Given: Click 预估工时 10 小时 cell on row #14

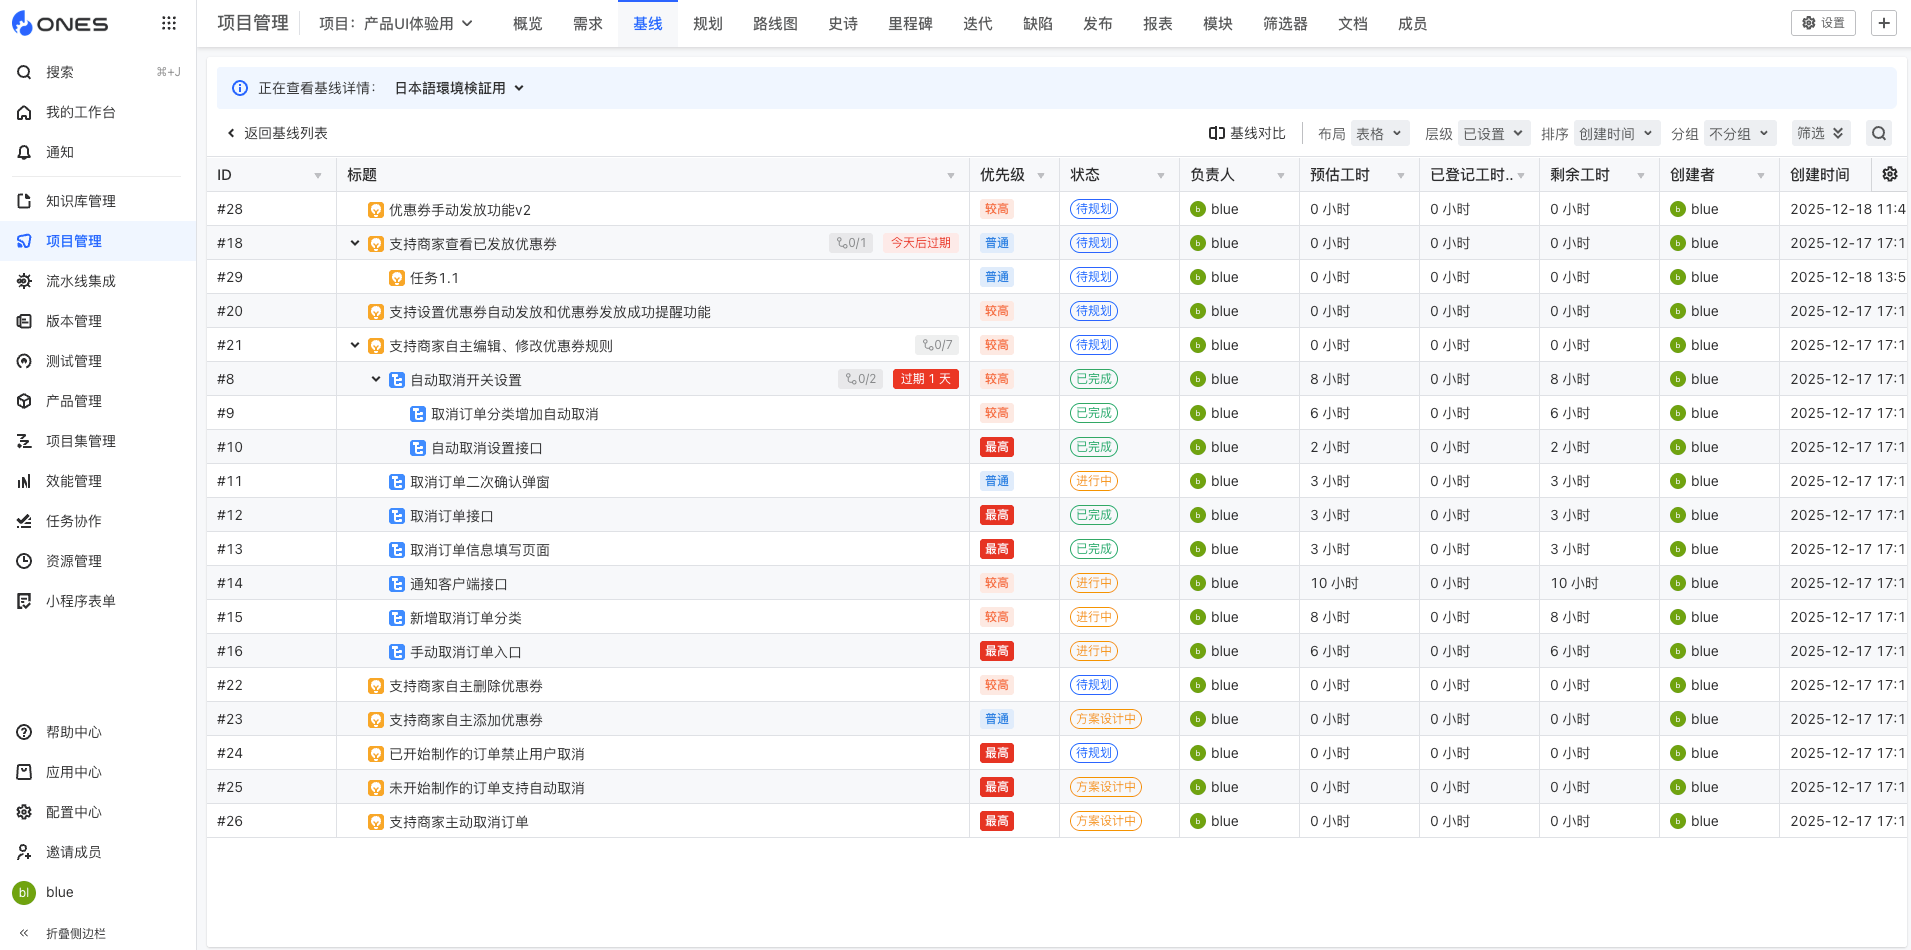Looking at the screenshot, I should click(1359, 583).
